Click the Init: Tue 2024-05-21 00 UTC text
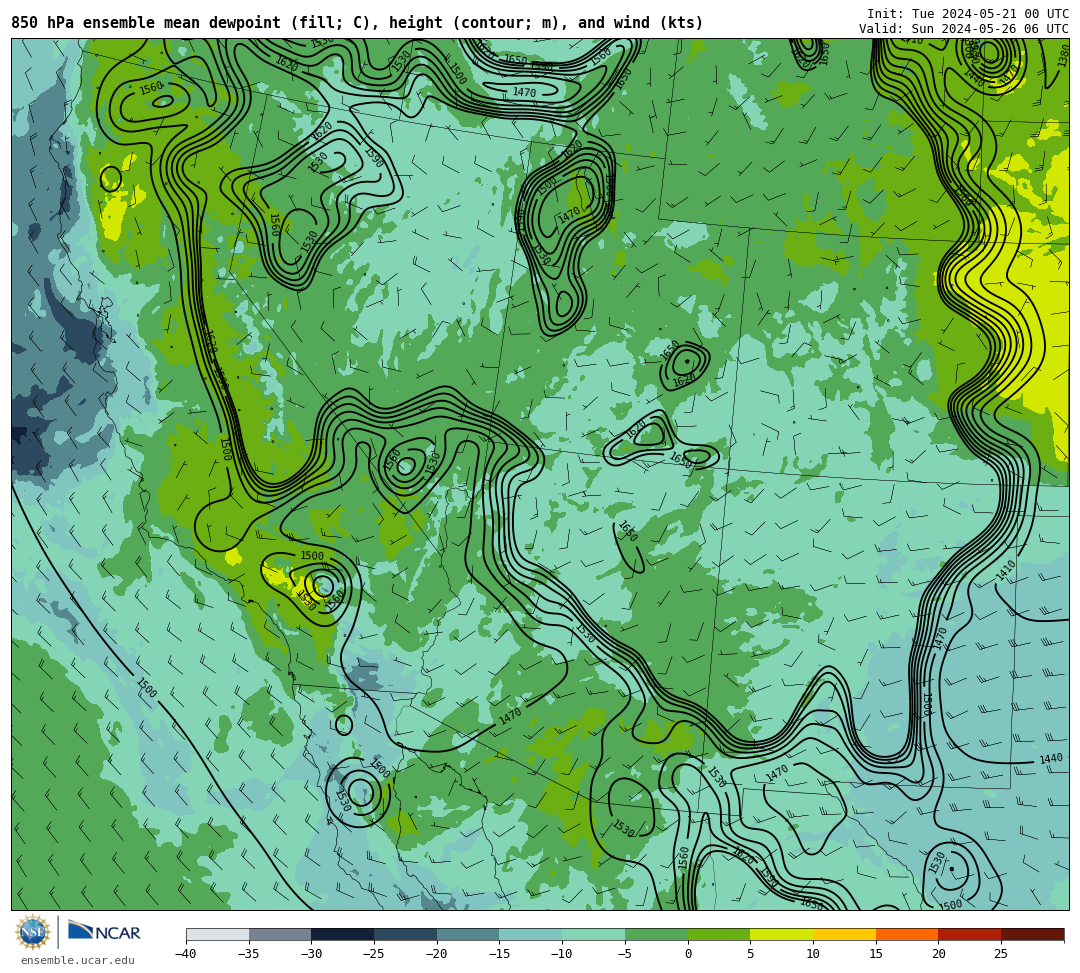The height and width of the screenshot is (973, 1080). pos(968,14)
